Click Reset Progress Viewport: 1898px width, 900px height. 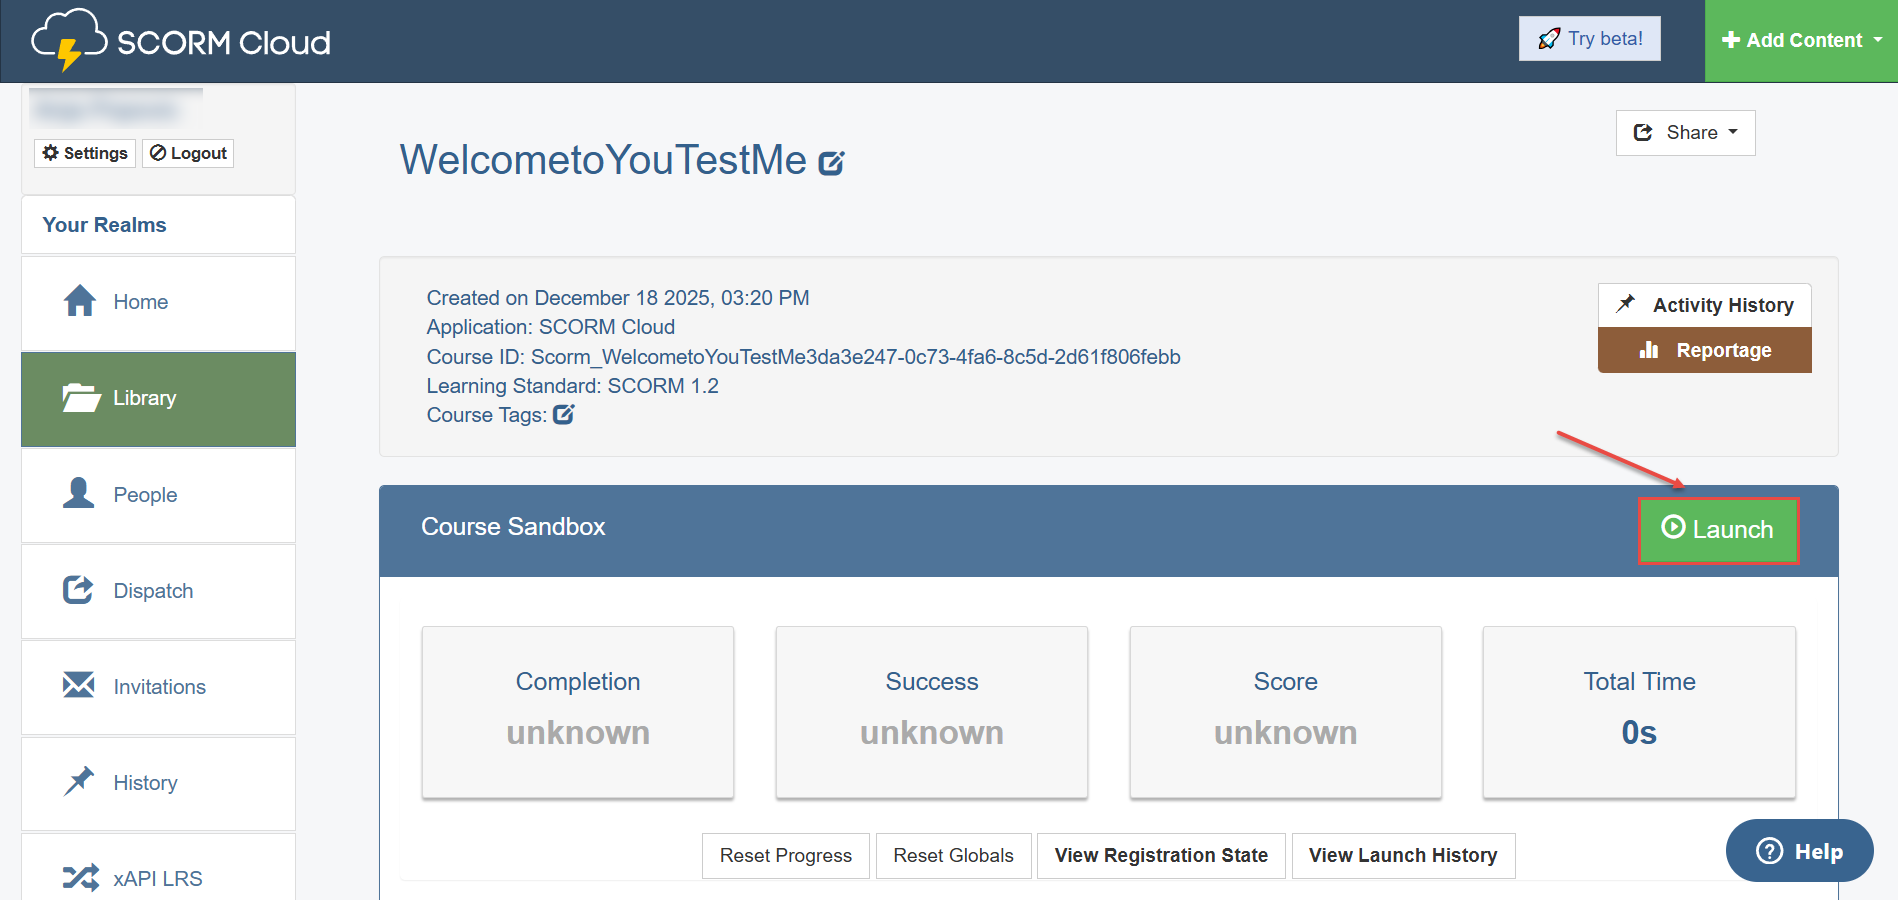tap(785, 856)
